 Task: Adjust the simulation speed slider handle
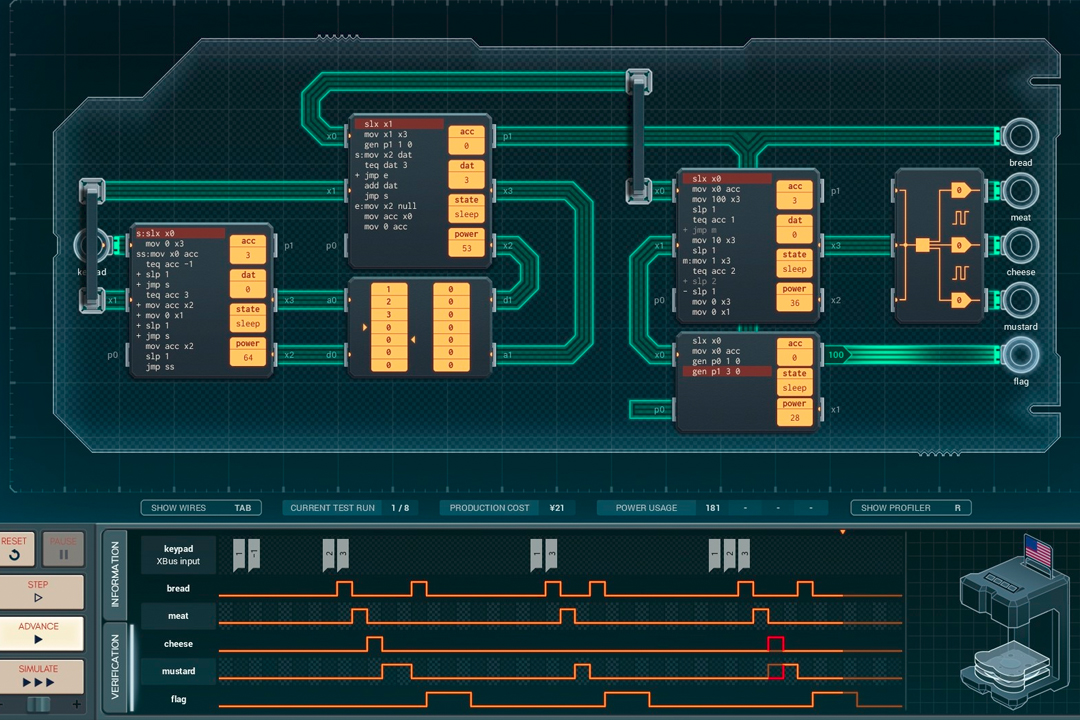pyautogui.click(x=39, y=704)
